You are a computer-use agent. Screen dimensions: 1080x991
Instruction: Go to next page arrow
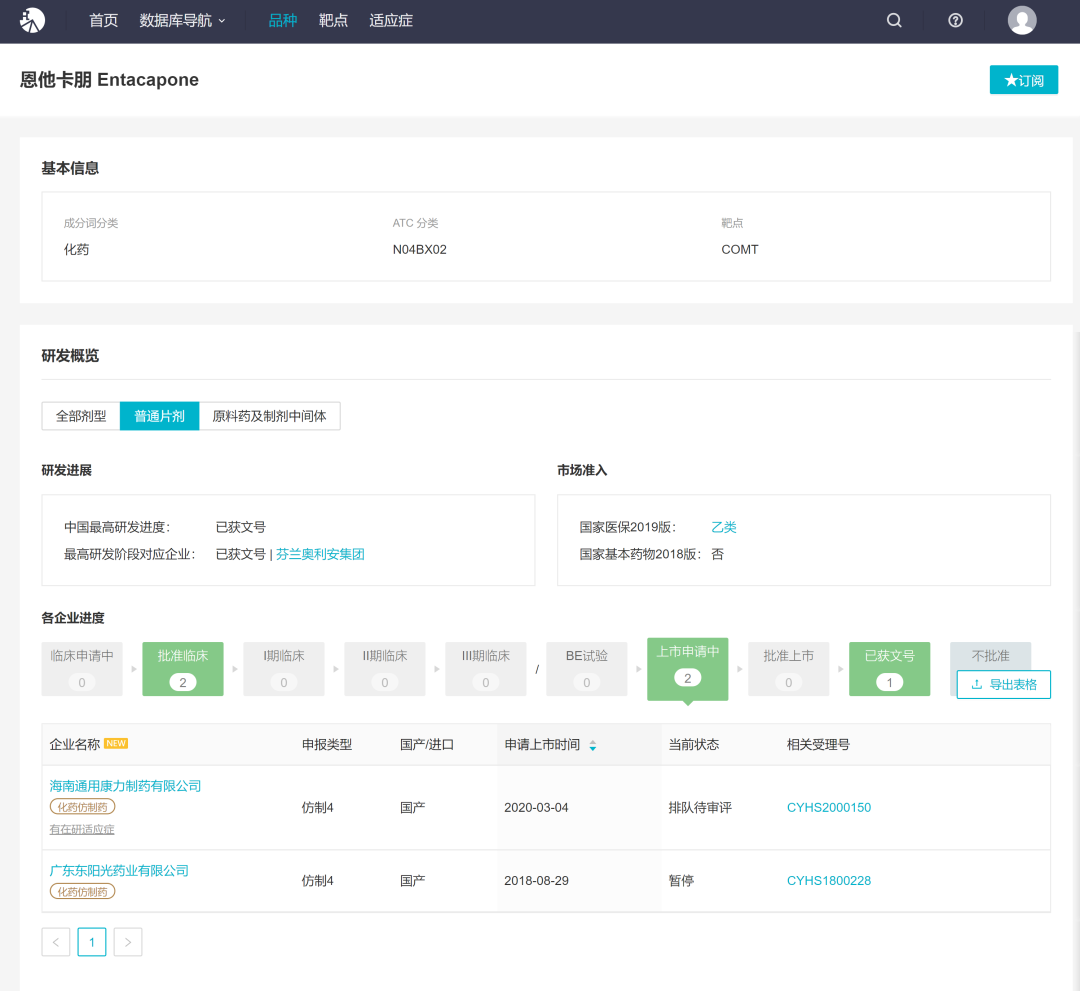(128, 942)
